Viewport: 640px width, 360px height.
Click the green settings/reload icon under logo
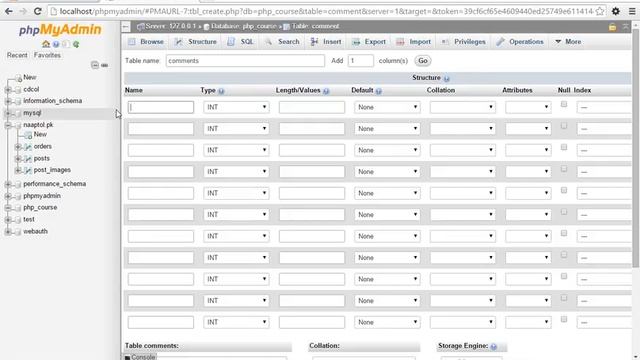[76, 44]
